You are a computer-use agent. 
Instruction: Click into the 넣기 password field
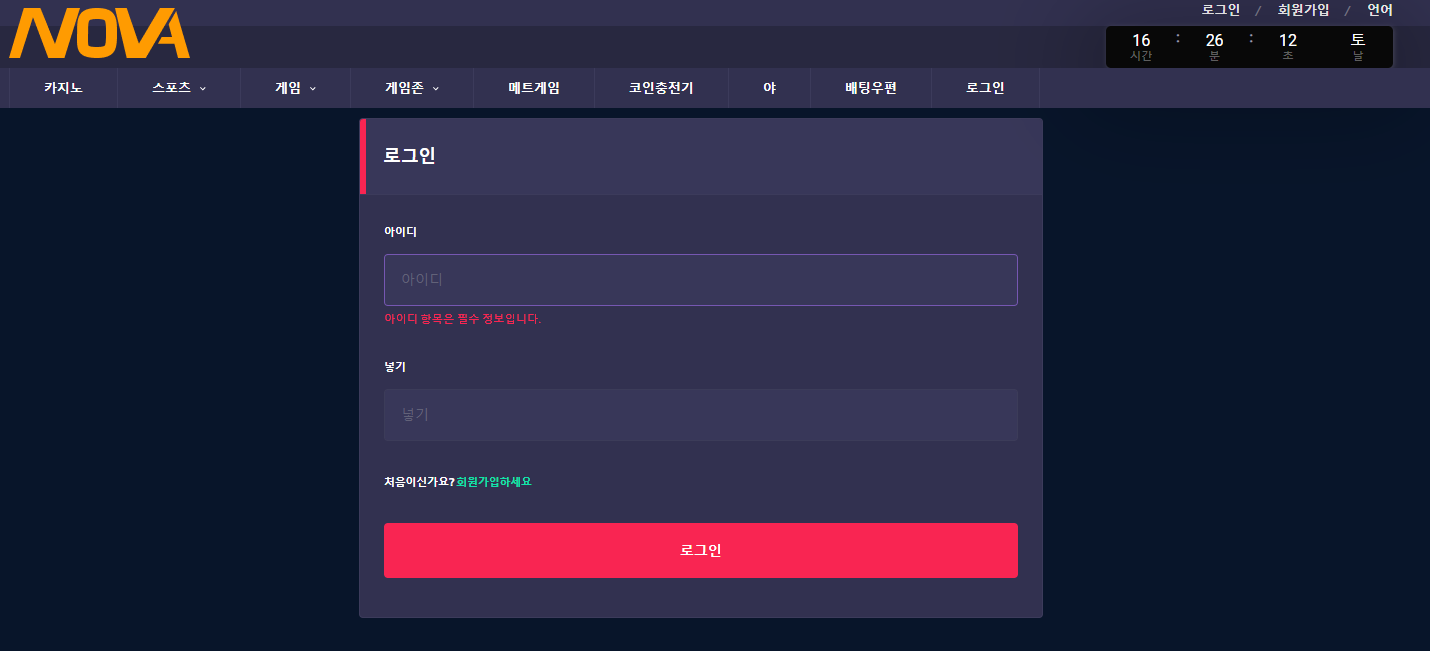tap(700, 415)
